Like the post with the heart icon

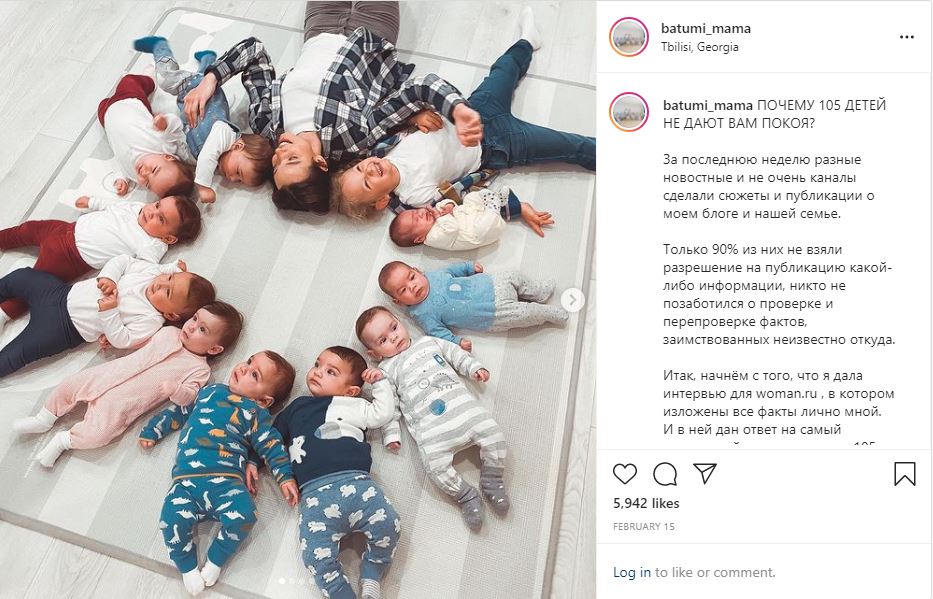(625, 473)
